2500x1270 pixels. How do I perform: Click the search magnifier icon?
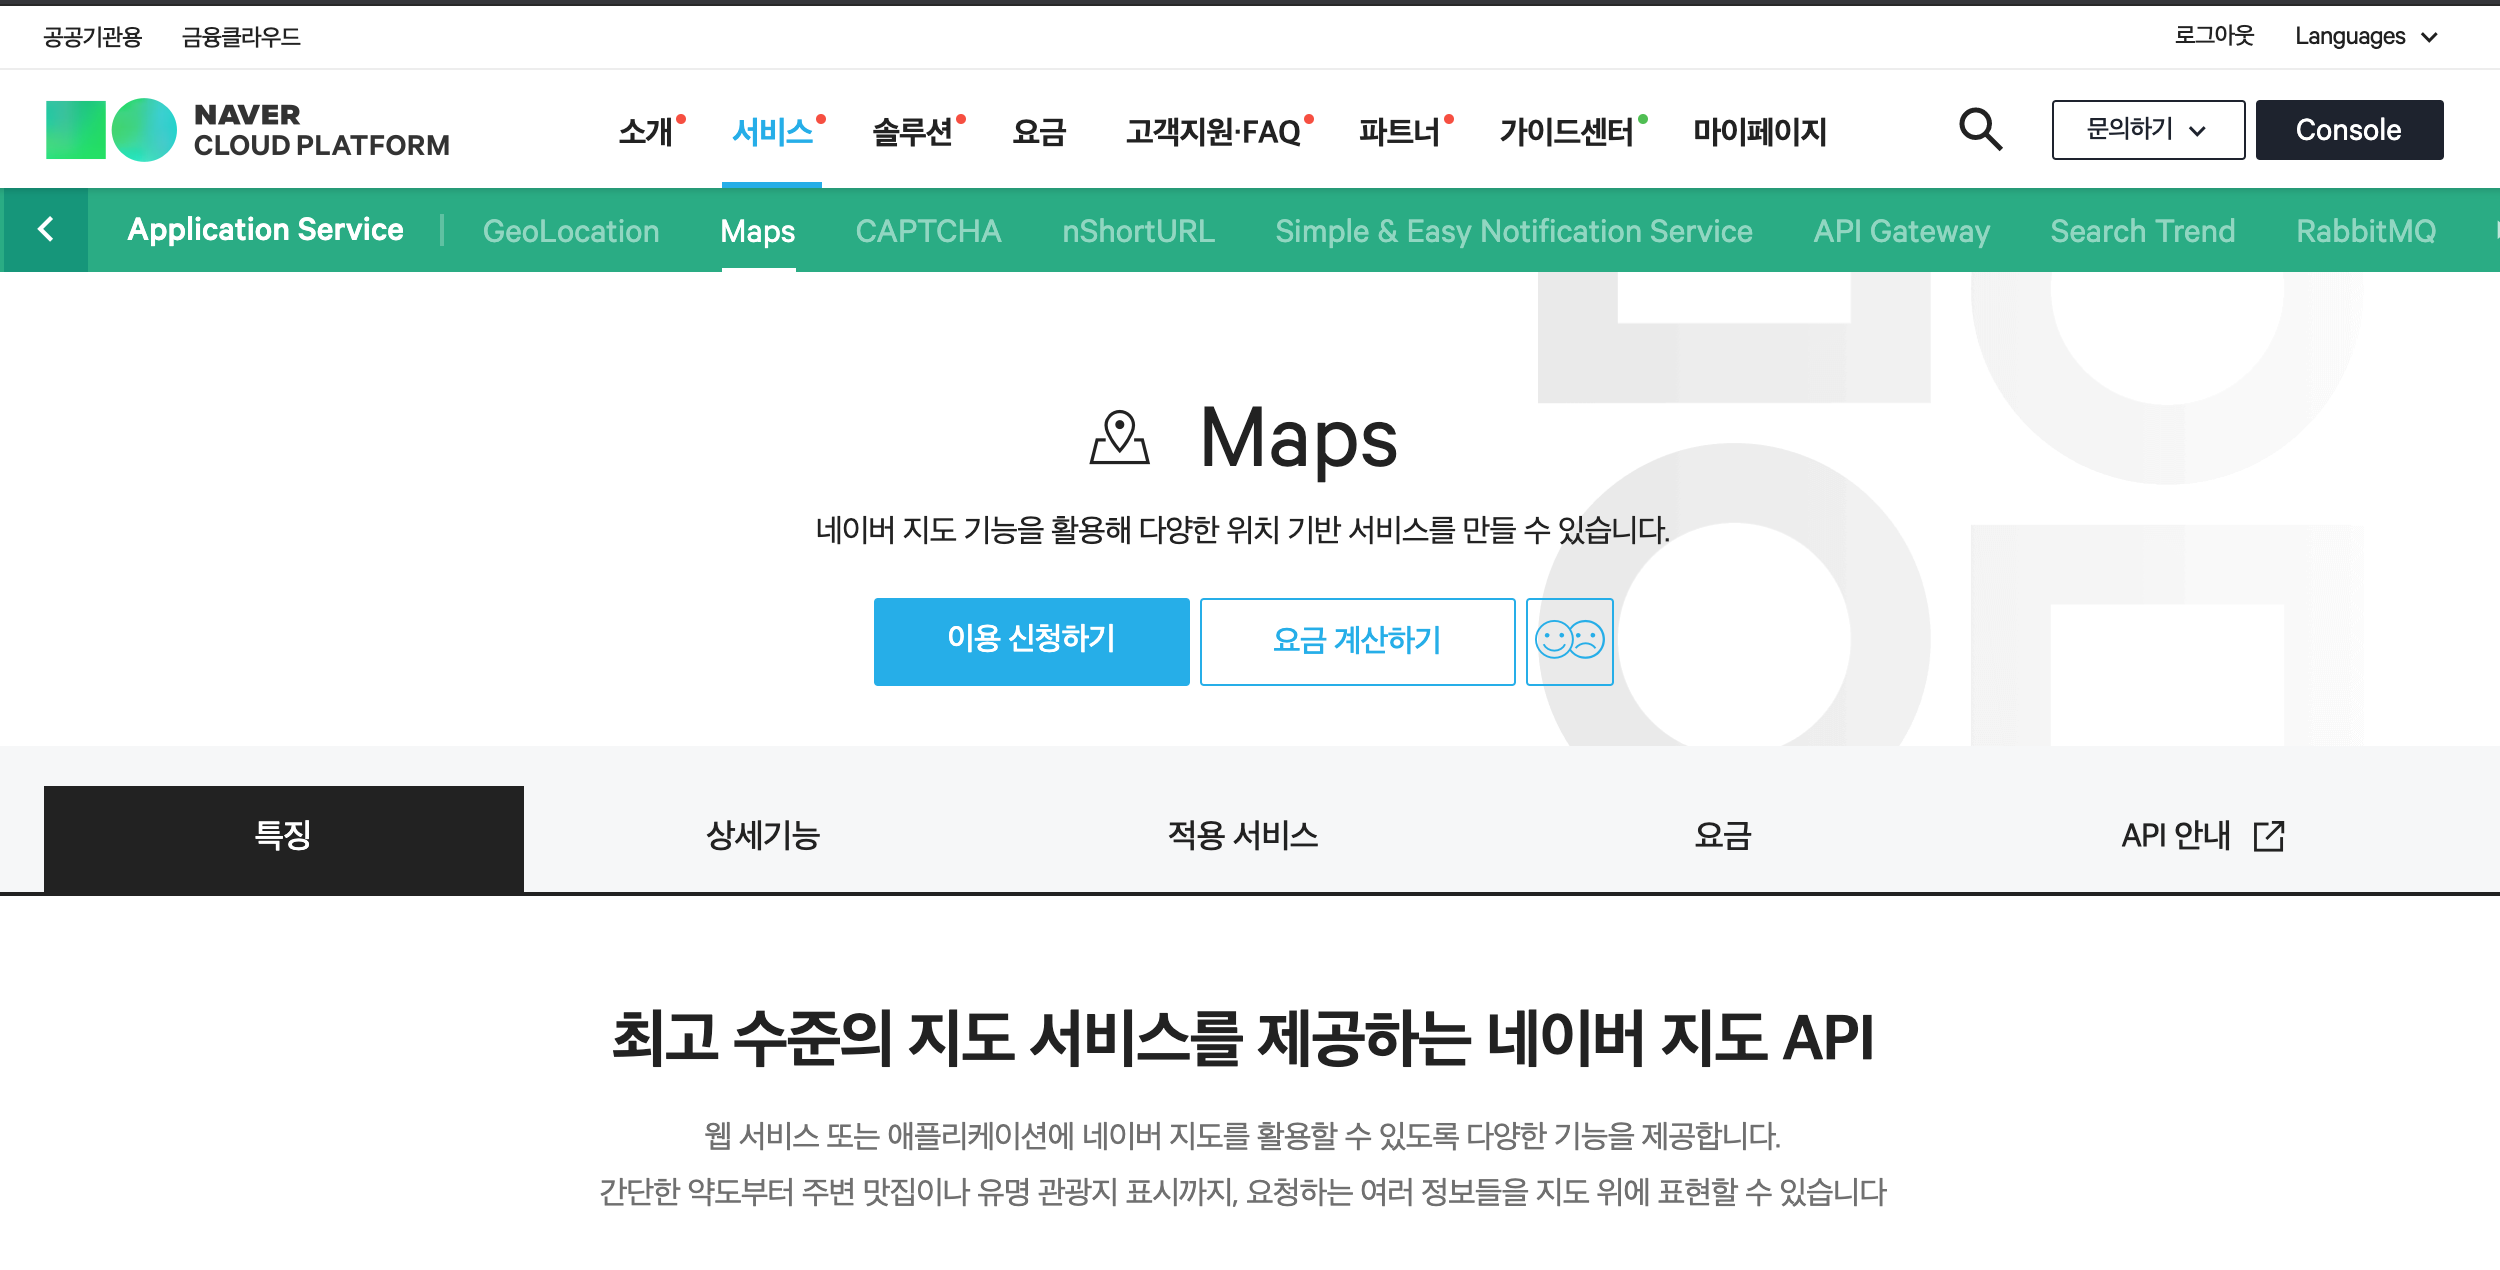(1980, 130)
